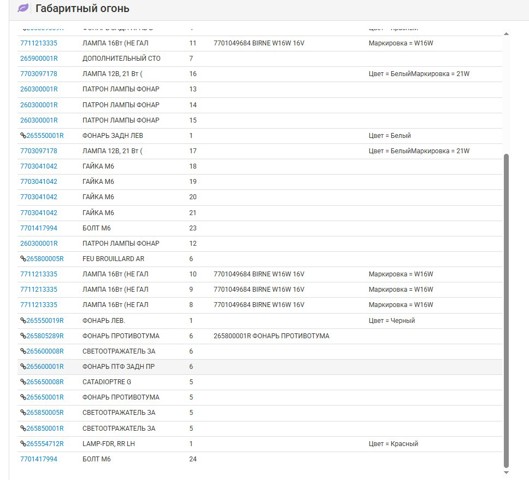Click the vertical scrollbar thumb

click(x=506, y=311)
